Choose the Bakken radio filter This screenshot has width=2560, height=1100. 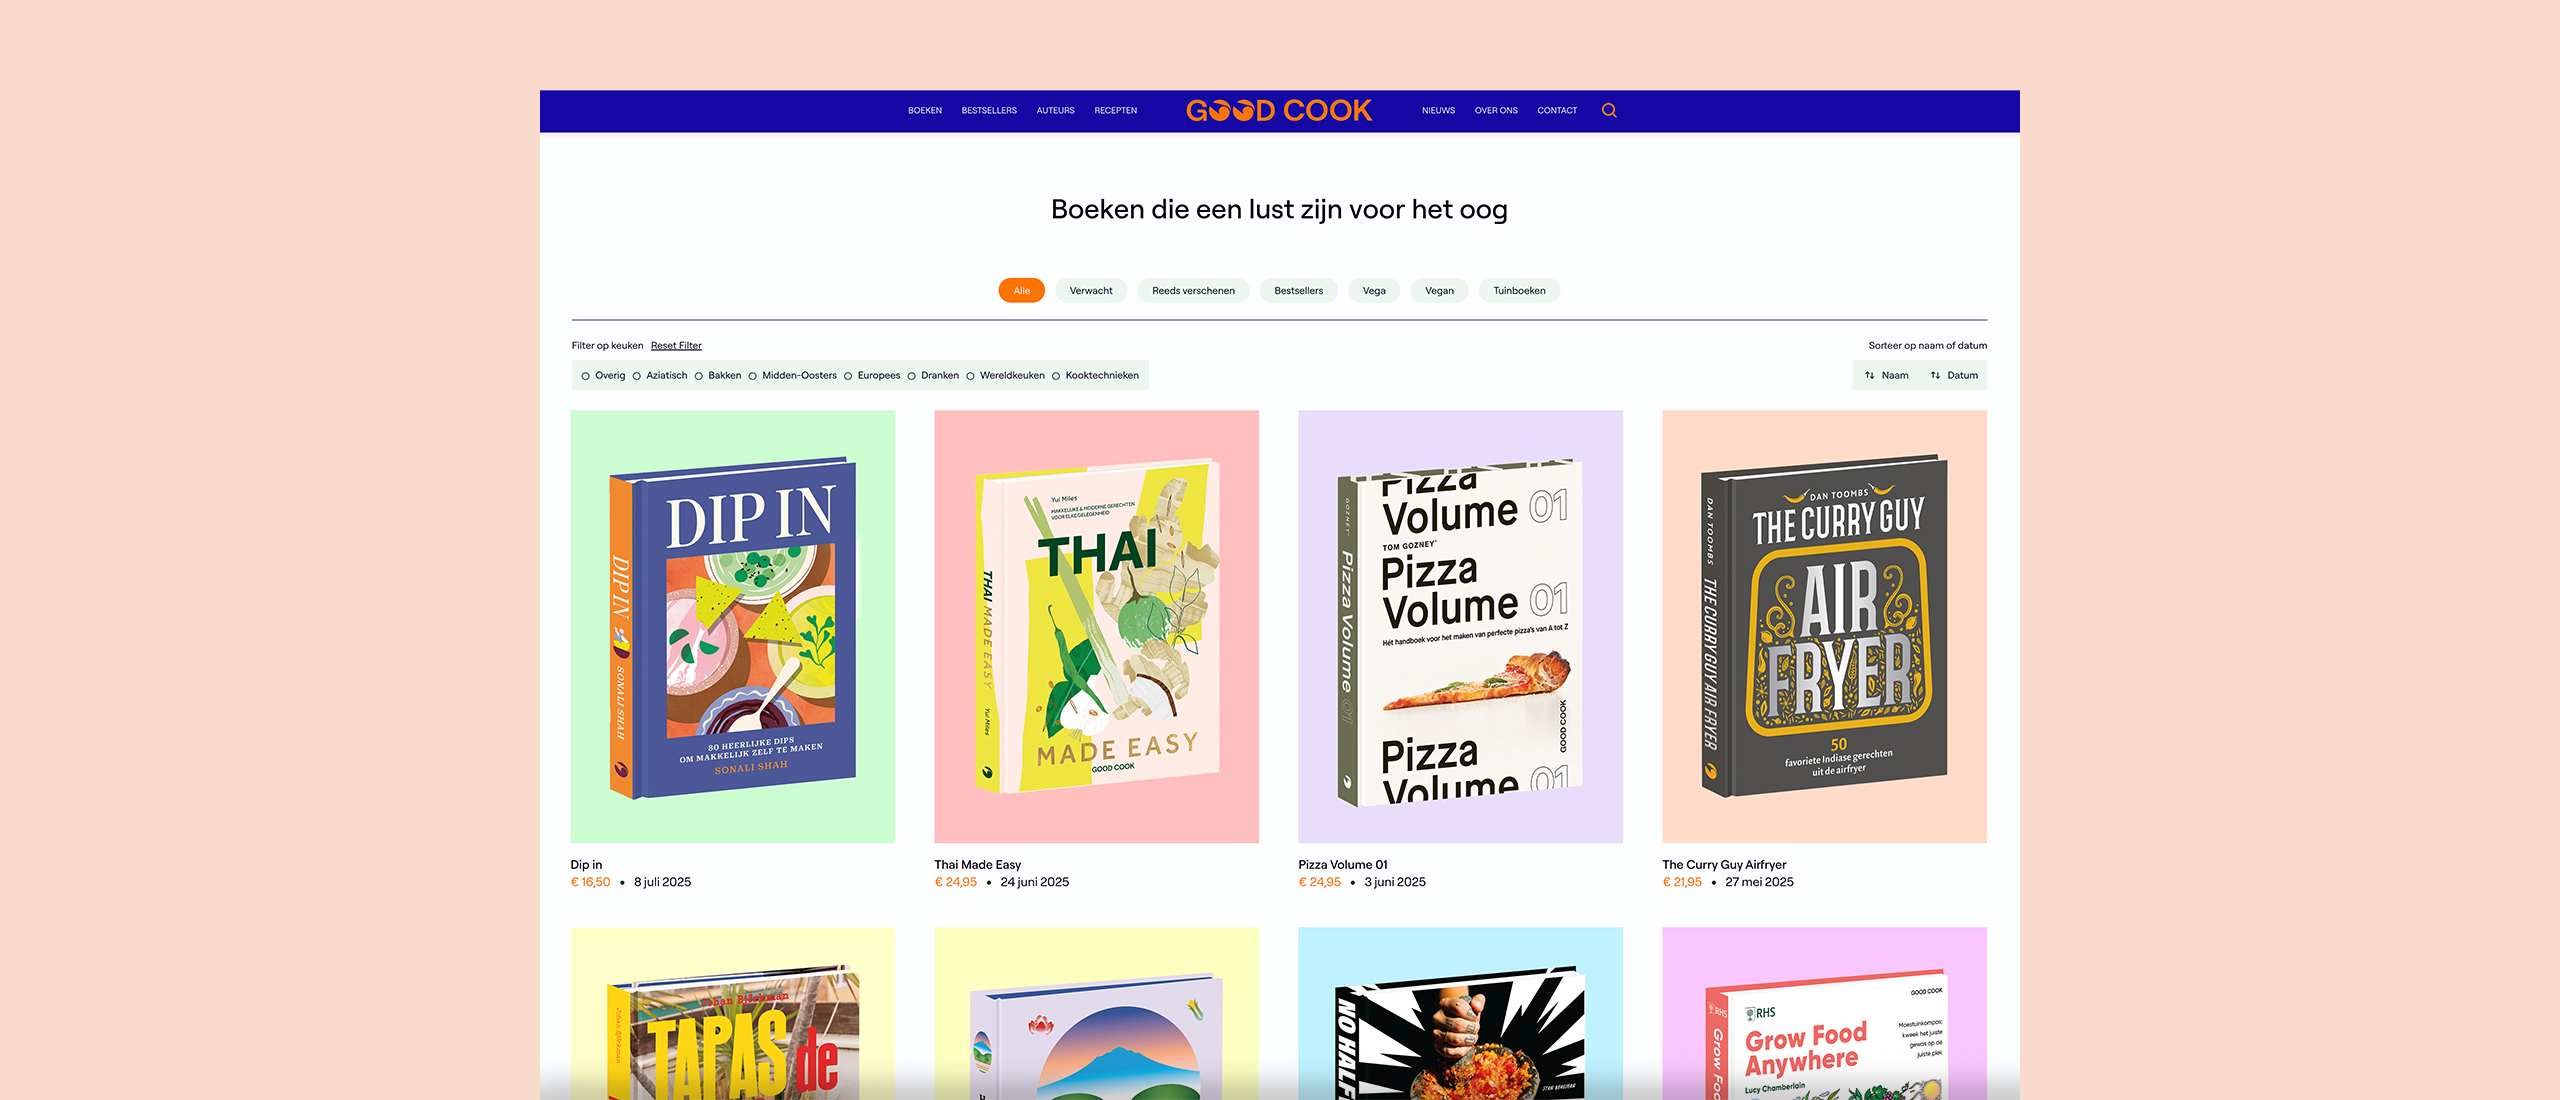point(698,376)
